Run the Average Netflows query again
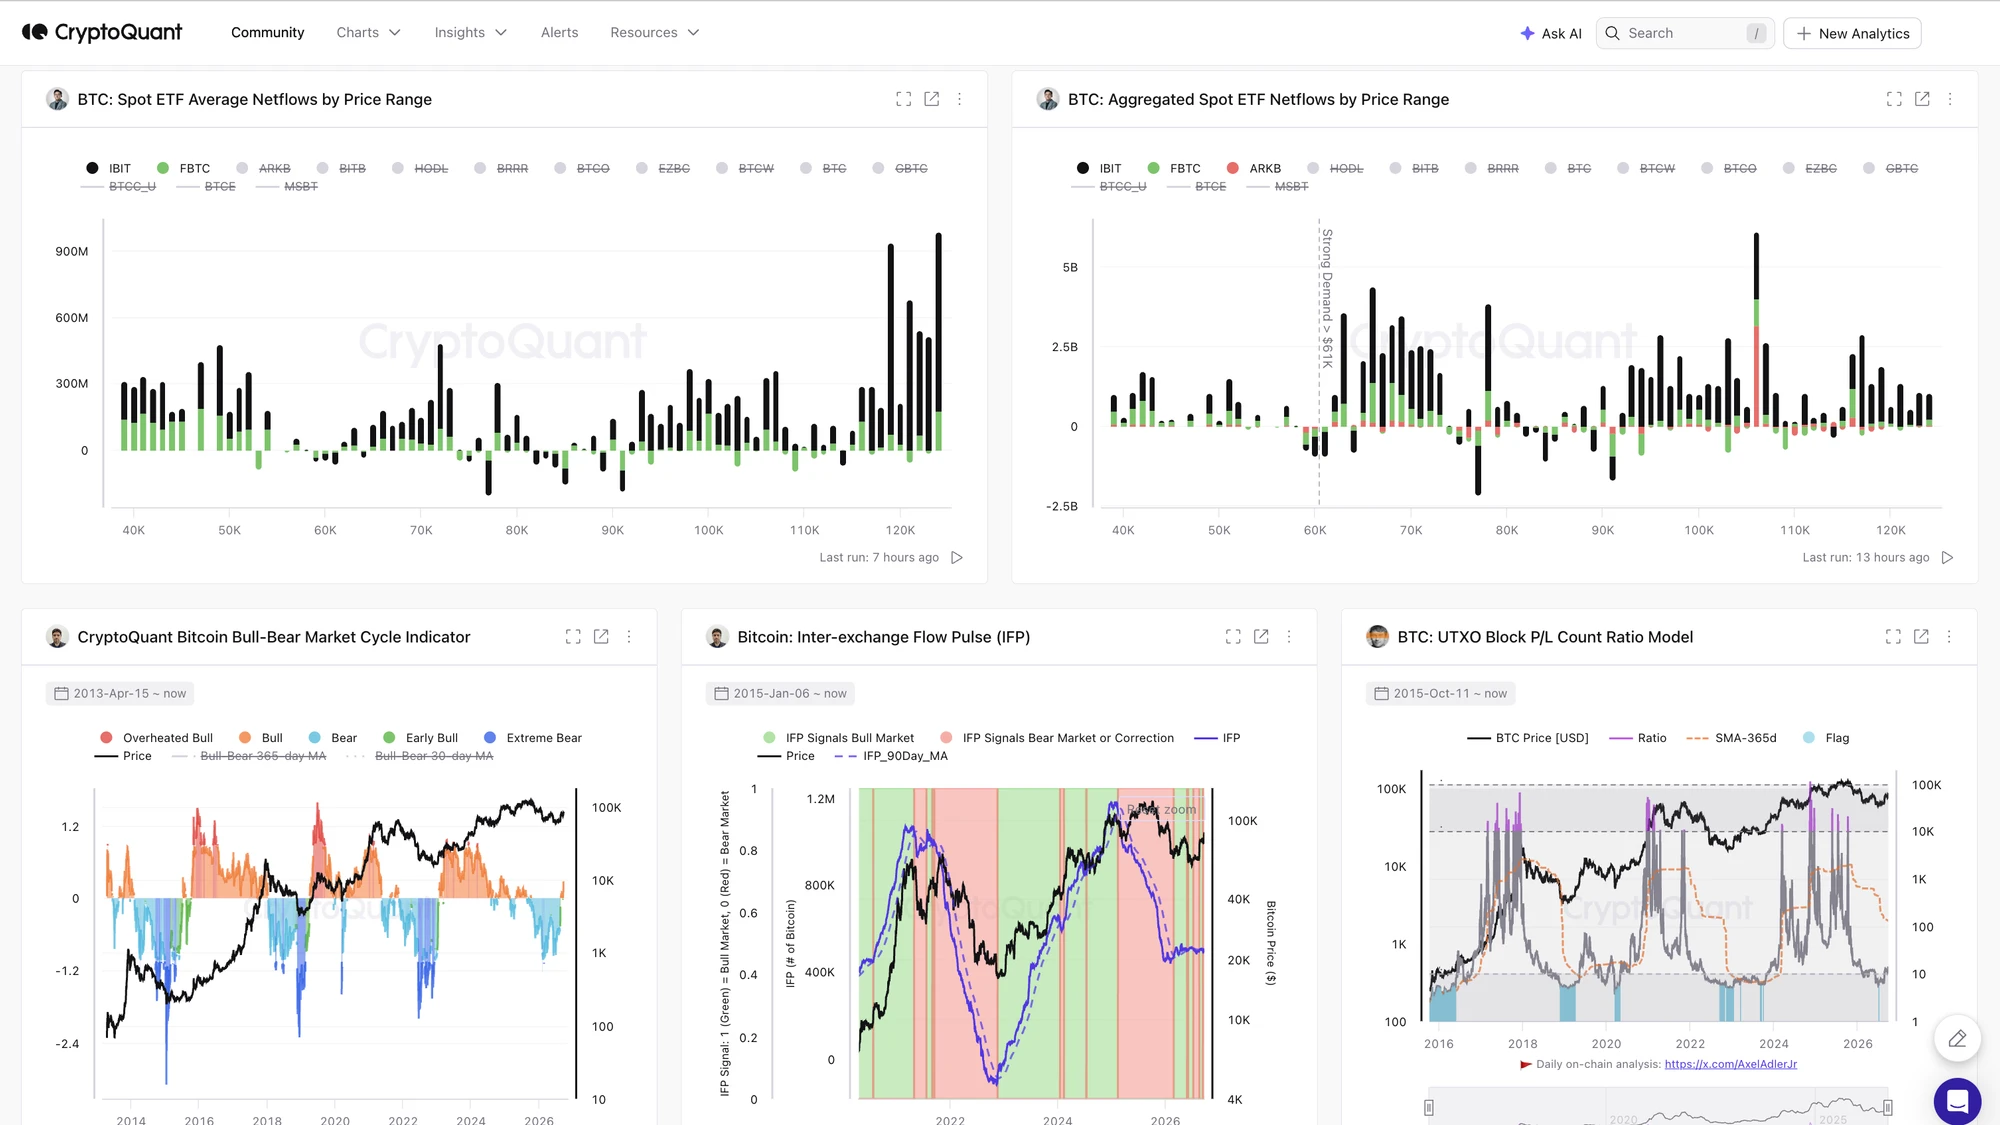The height and width of the screenshot is (1125, 2000). (x=957, y=558)
